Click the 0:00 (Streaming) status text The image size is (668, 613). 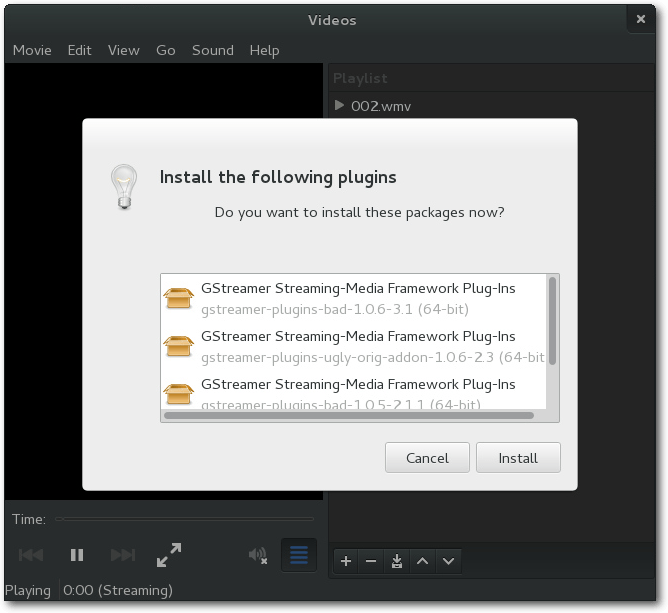pyautogui.click(x=118, y=590)
